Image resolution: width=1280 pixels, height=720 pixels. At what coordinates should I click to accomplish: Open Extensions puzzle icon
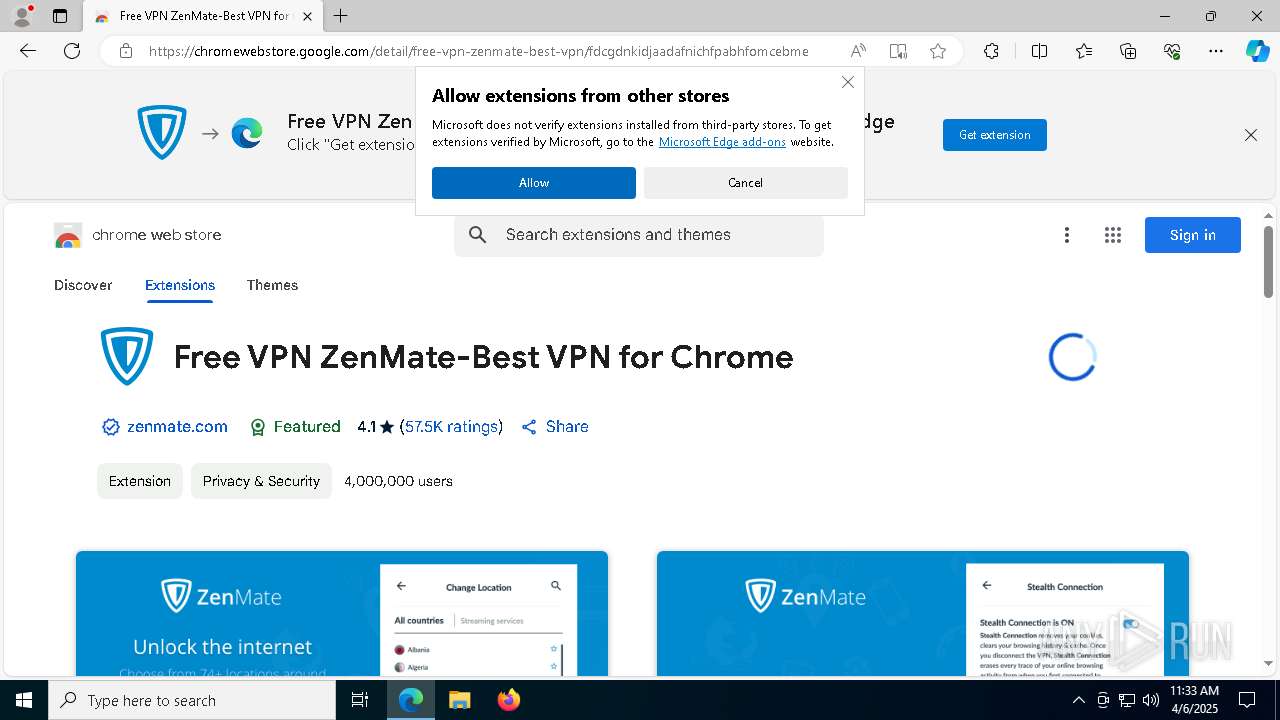[991, 51]
